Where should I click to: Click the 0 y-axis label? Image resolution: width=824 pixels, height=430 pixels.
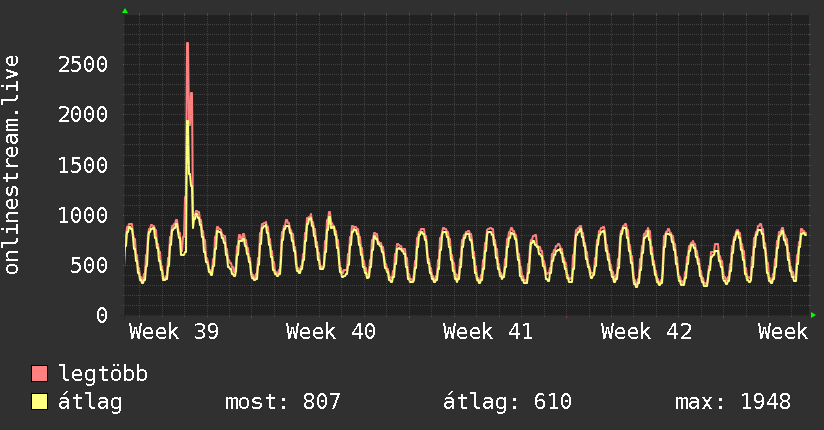point(102,315)
